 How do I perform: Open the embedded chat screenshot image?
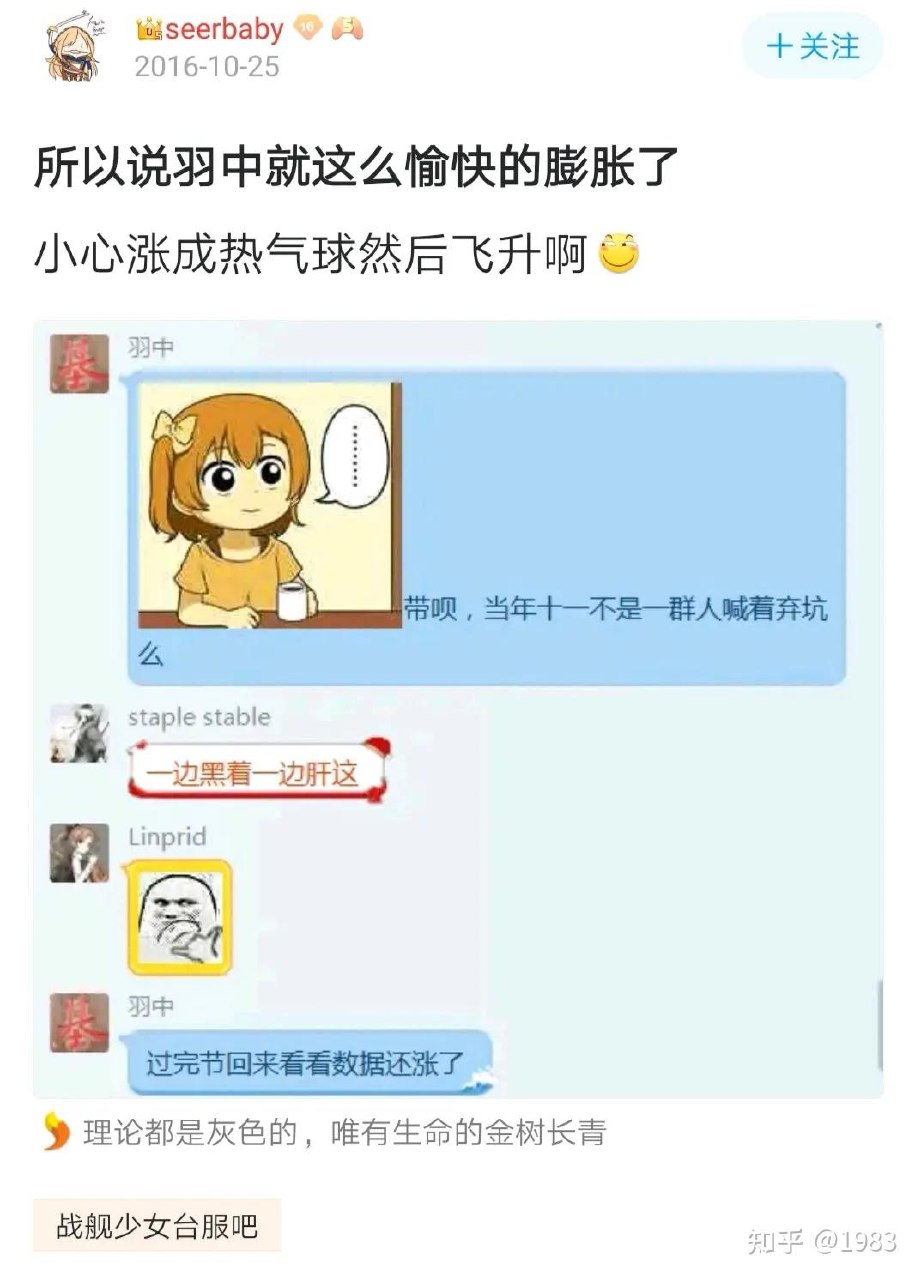coord(459,709)
